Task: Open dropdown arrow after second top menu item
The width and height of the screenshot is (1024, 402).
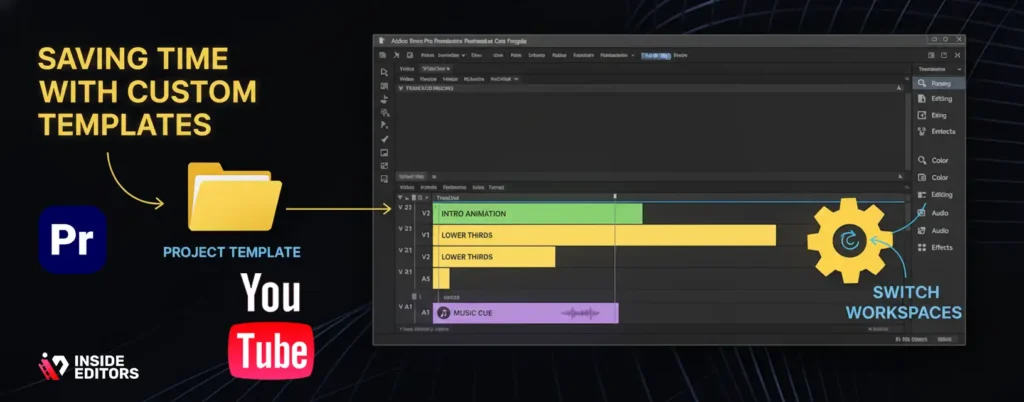Action: (464, 56)
